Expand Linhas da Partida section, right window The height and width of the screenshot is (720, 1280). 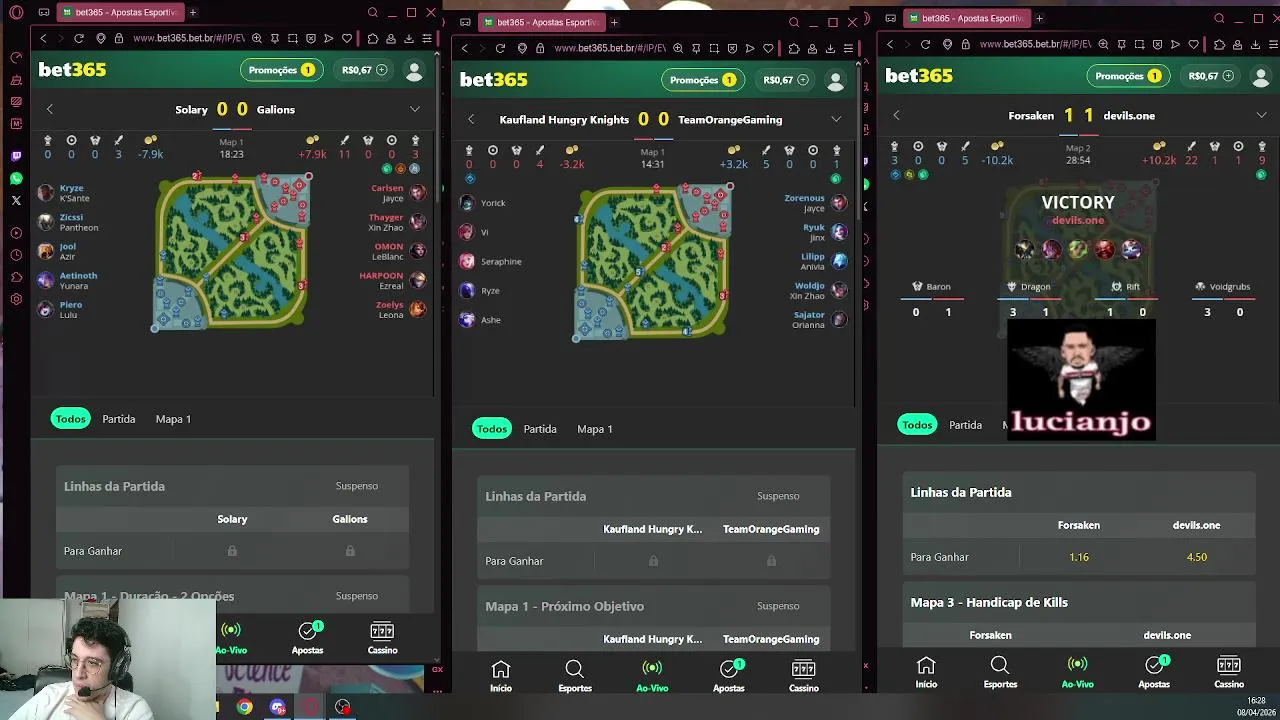tap(1078, 492)
